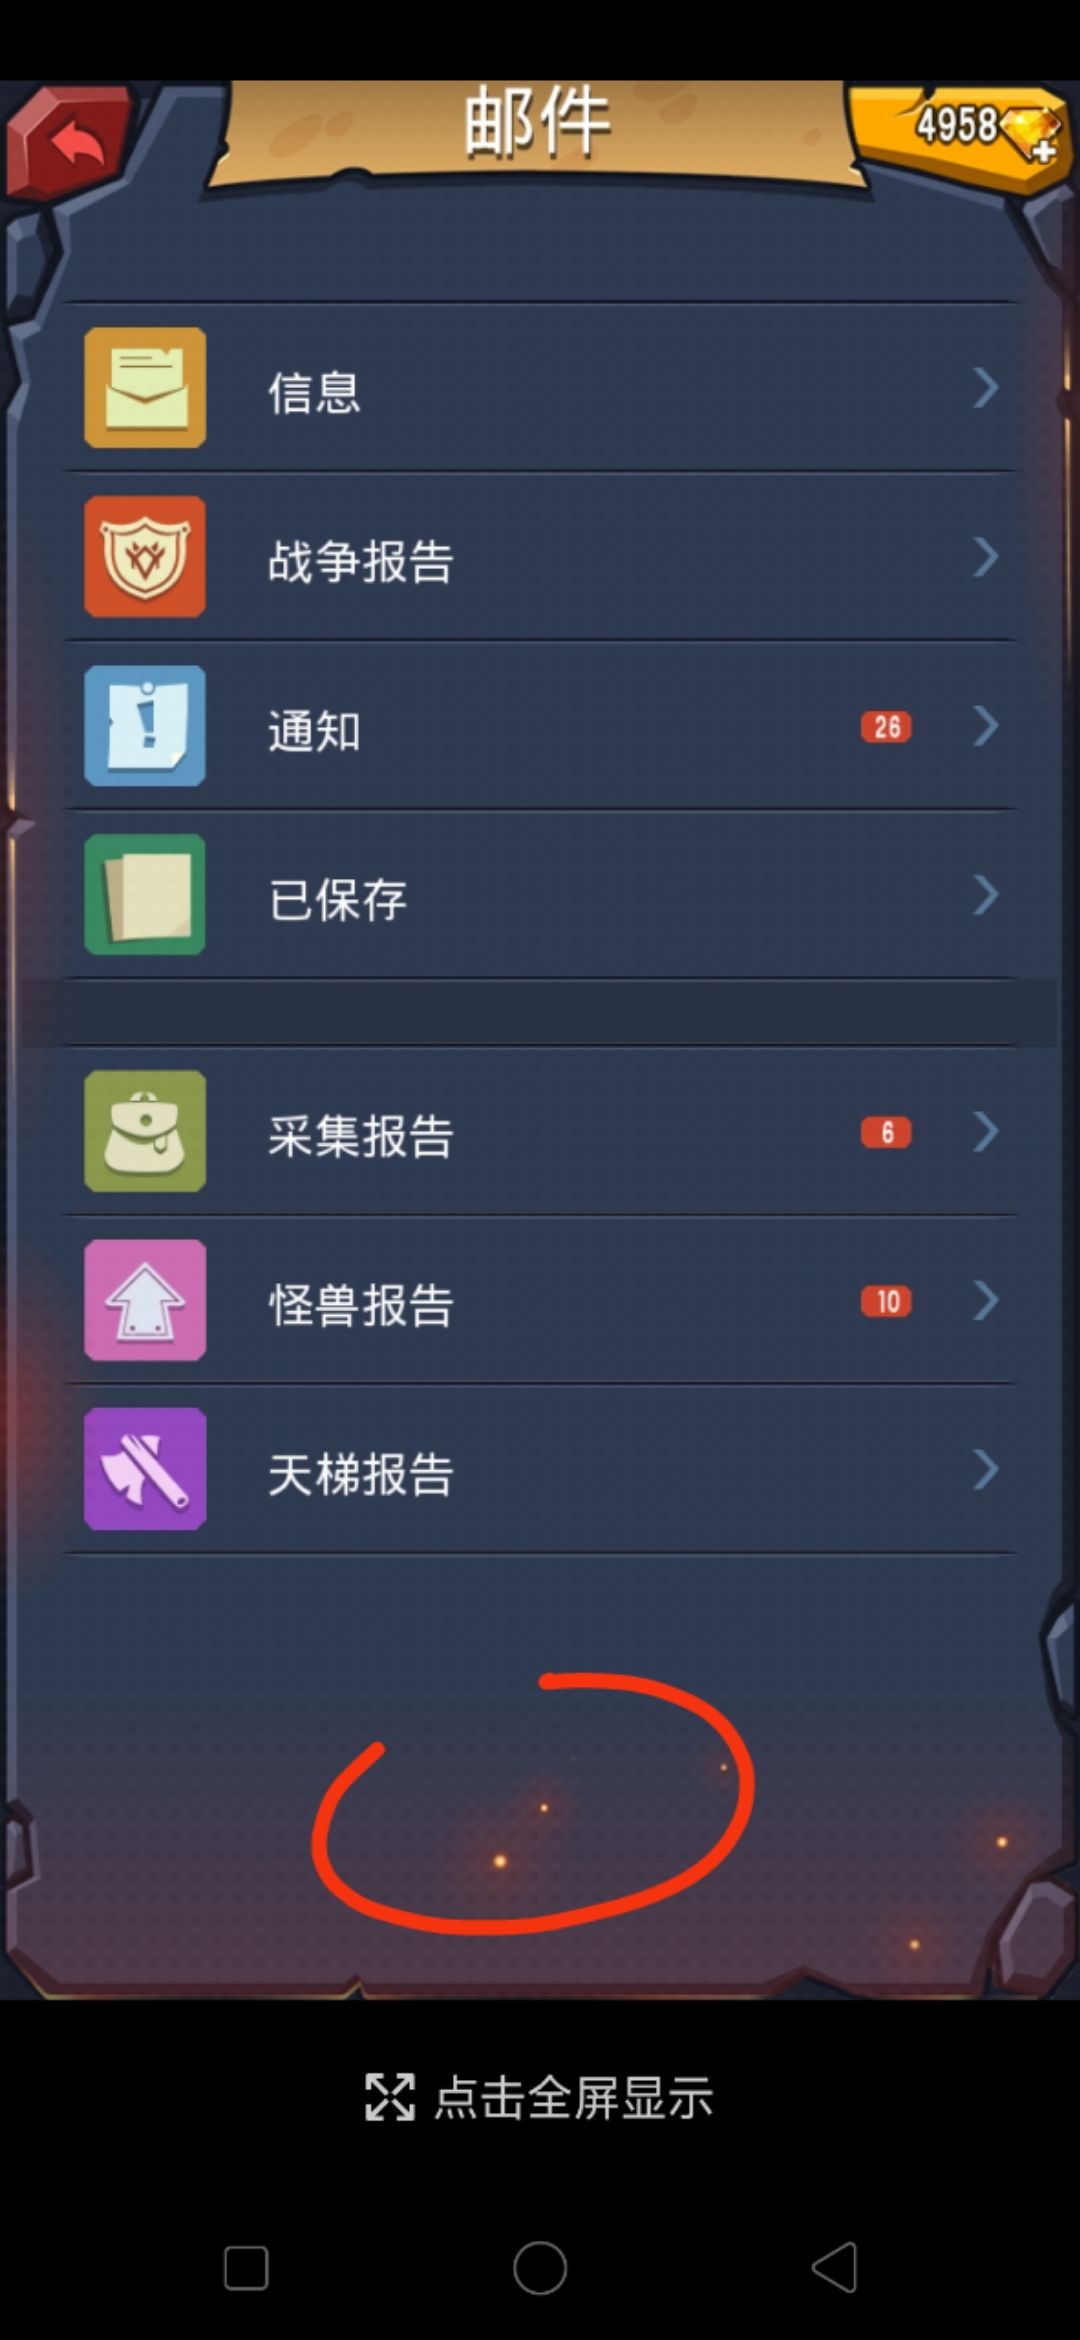Expand the 信息 row chevron
The height and width of the screenshot is (2340, 1080).
(985, 387)
